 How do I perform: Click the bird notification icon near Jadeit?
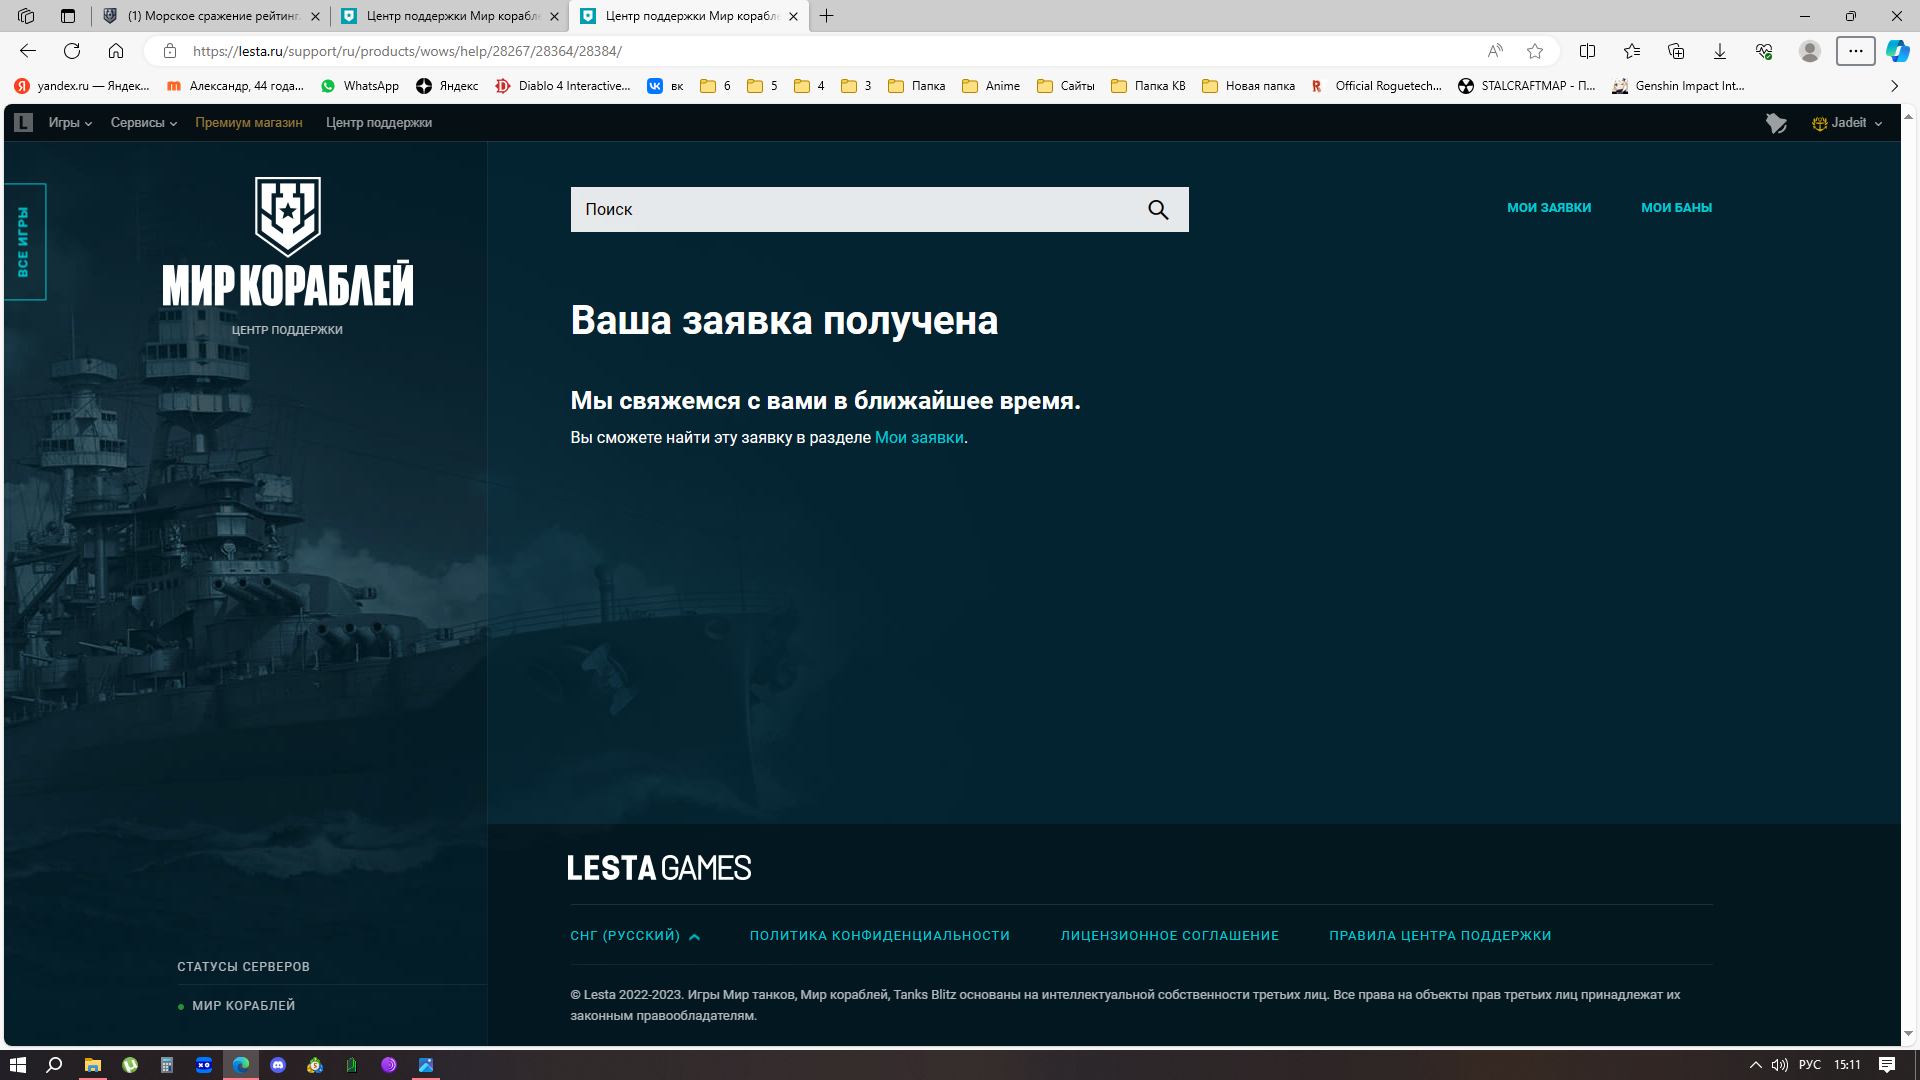point(1776,123)
